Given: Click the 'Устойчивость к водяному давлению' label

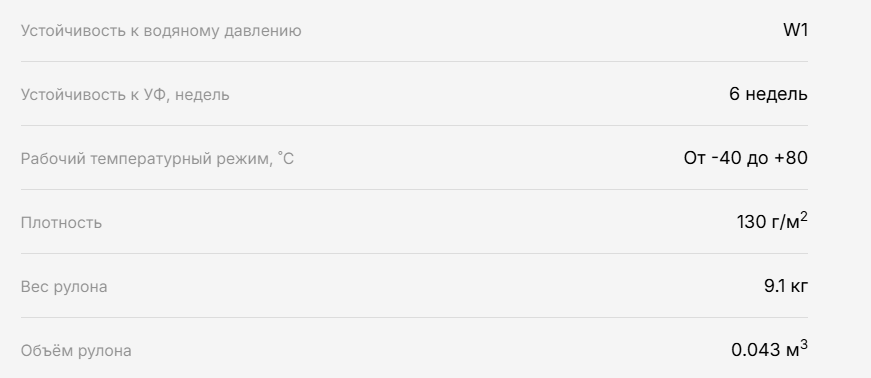Looking at the screenshot, I should tap(161, 31).
